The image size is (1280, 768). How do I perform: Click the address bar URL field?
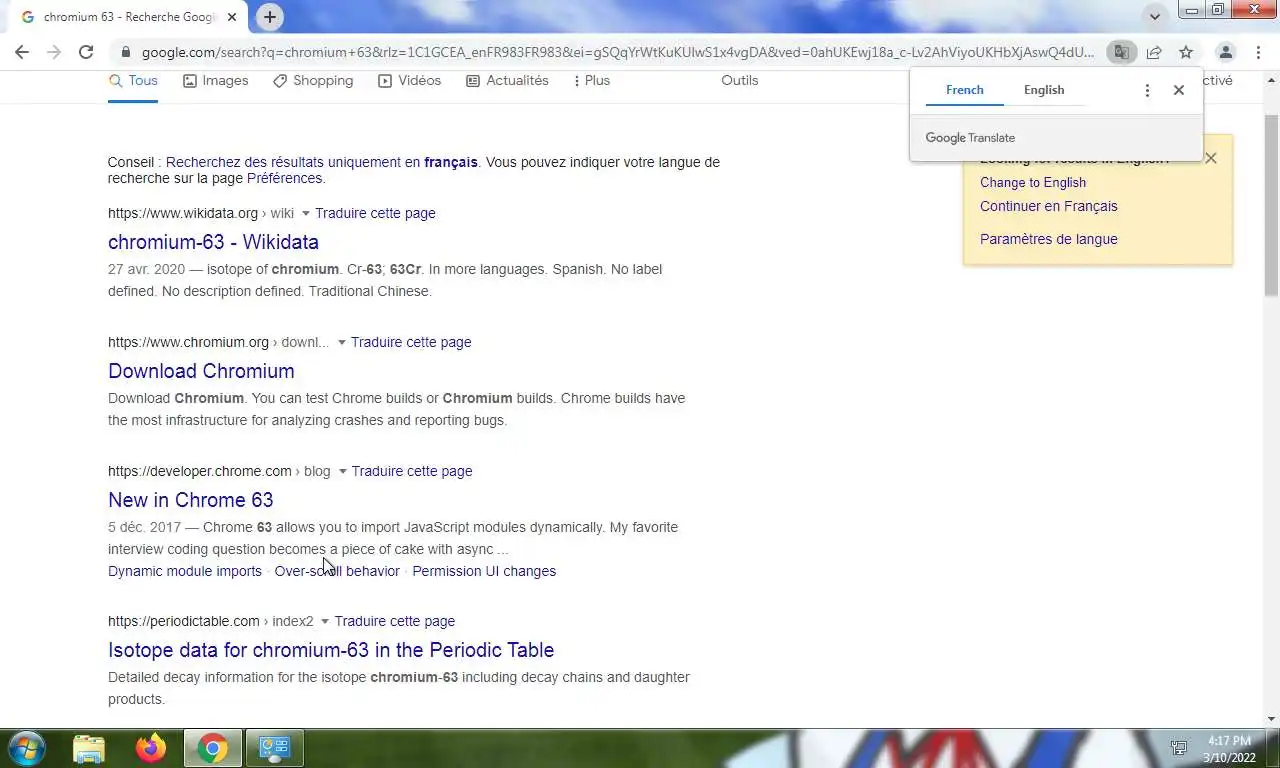[617, 52]
